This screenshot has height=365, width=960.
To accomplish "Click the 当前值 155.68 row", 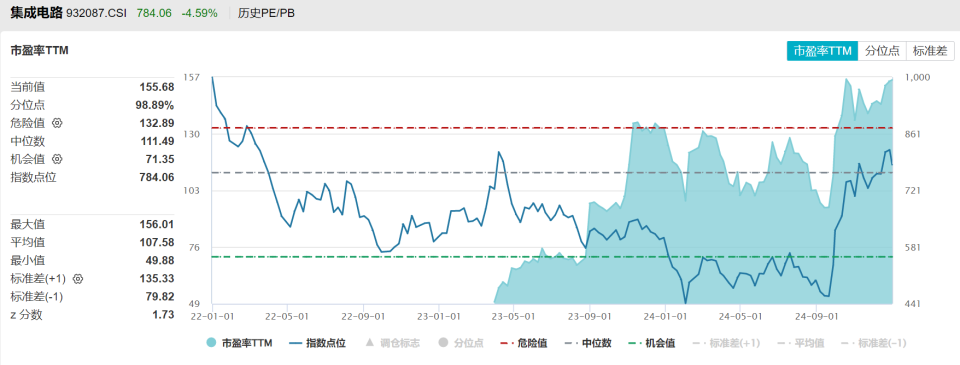I will pos(92,87).
